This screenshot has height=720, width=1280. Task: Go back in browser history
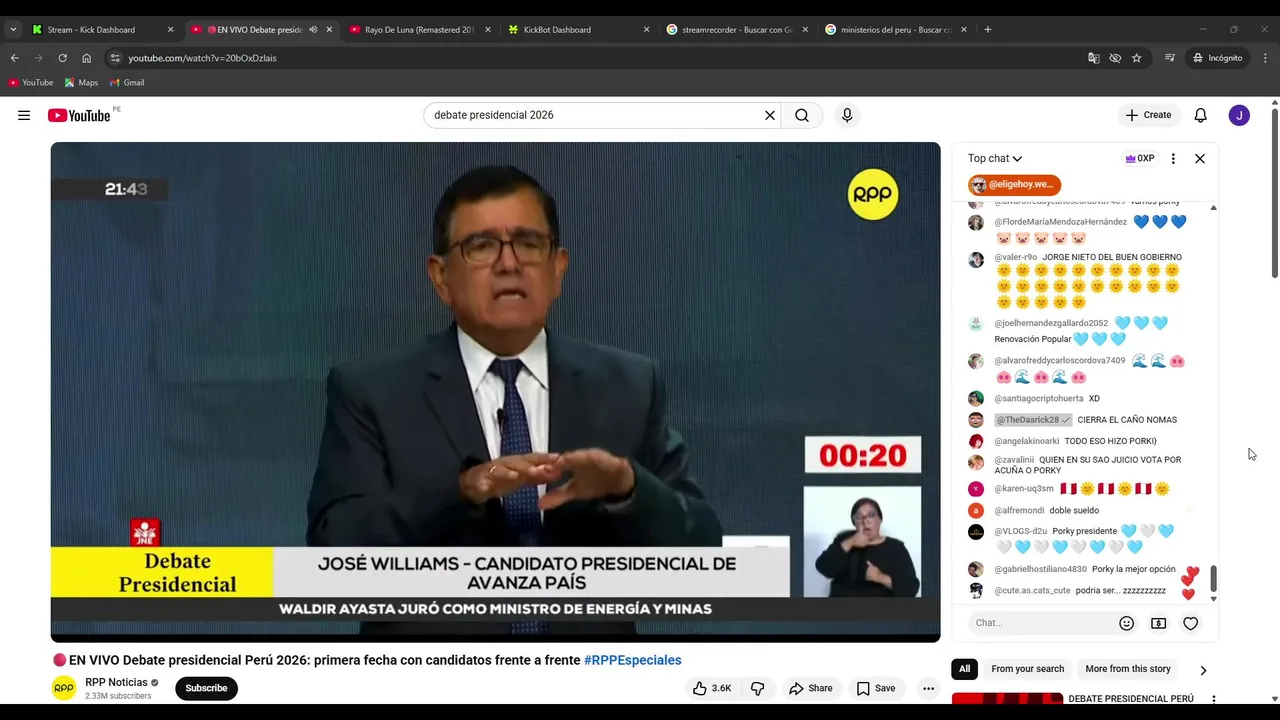pyautogui.click(x=15, y=58)
